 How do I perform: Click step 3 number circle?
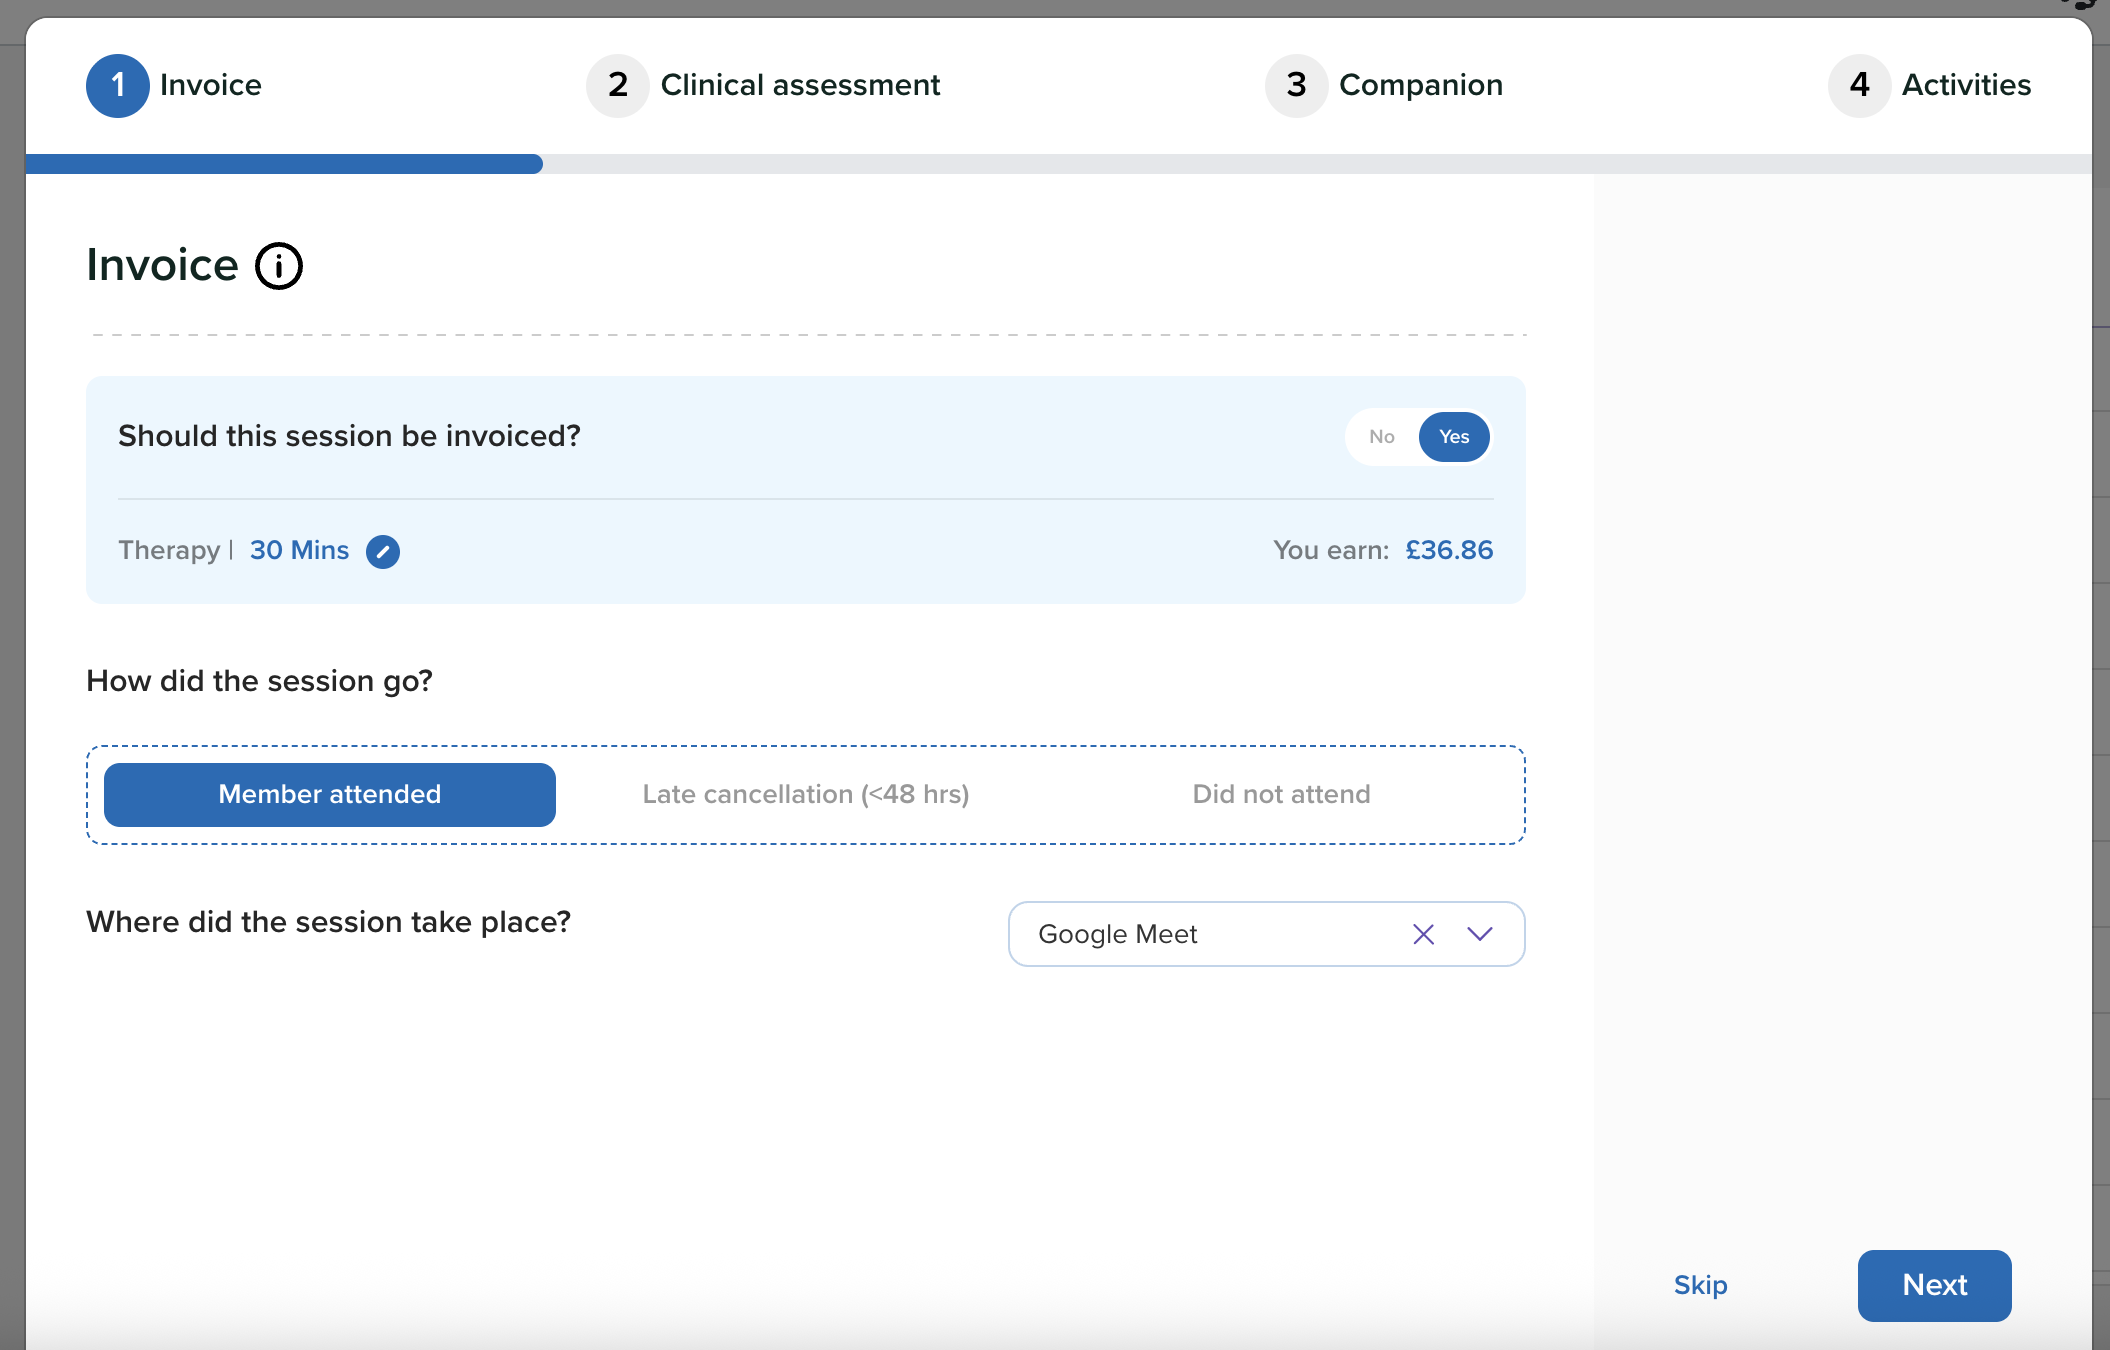coord(1296,86)
